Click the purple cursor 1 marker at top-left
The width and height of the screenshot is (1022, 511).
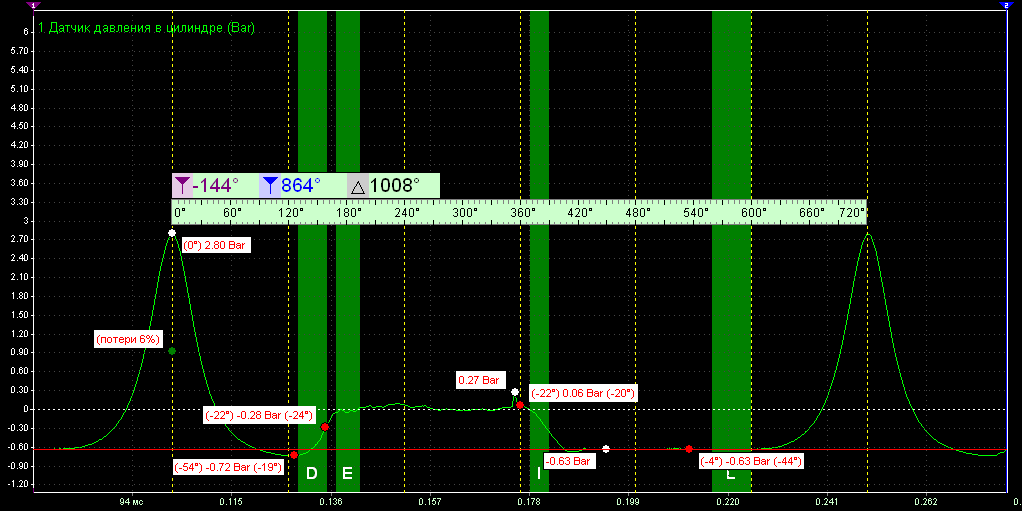point(35,5)
